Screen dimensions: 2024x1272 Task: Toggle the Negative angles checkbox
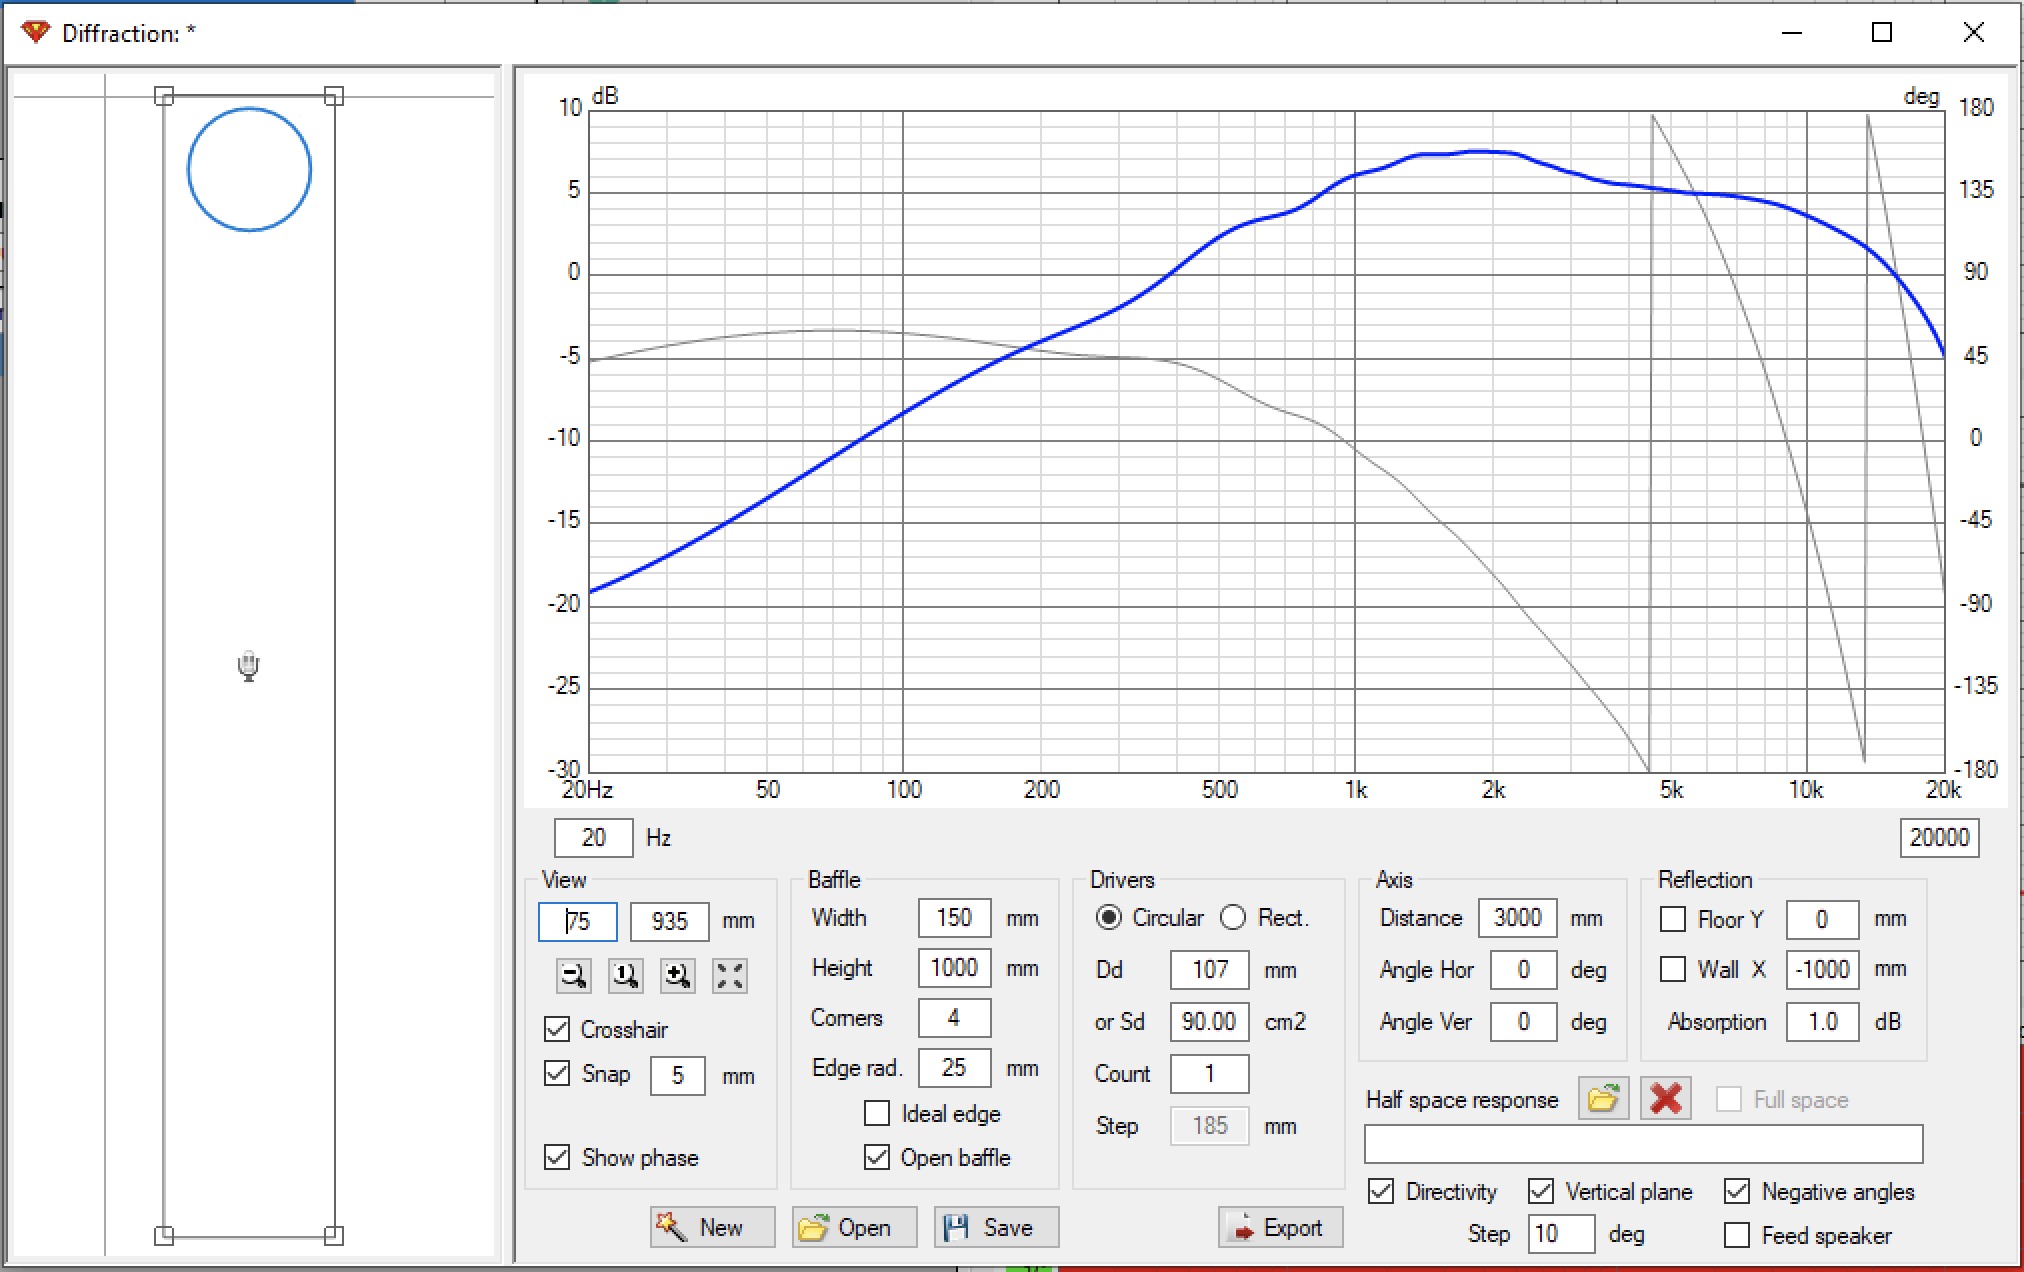coord(1737,1191)
